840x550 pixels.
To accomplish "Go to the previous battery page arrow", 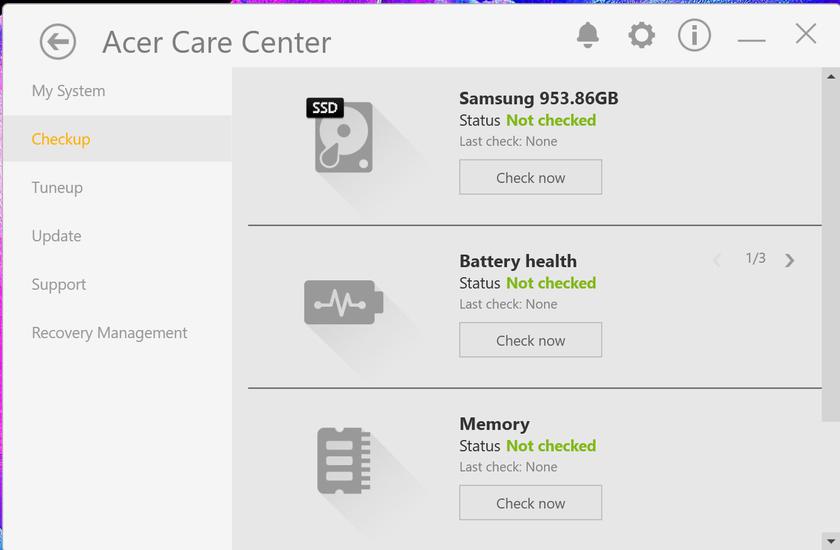I will tap(716, 260).
